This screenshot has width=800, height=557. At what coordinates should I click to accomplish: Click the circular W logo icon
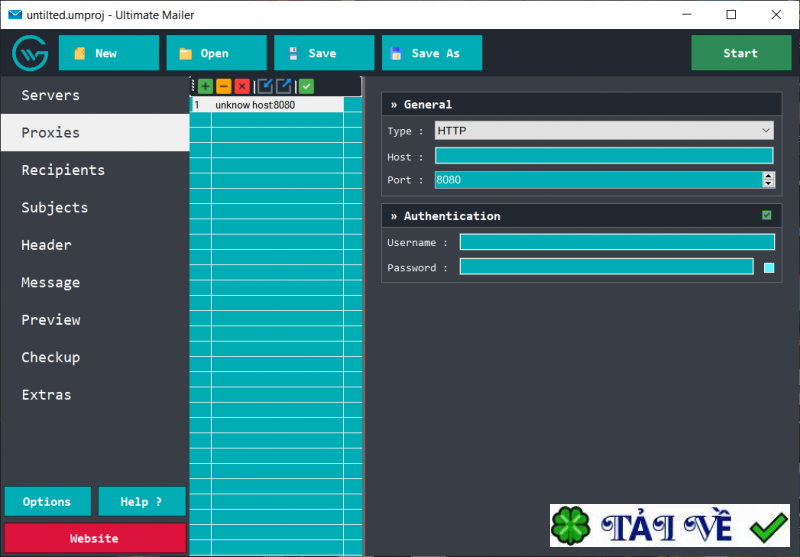tap(30, 53)
